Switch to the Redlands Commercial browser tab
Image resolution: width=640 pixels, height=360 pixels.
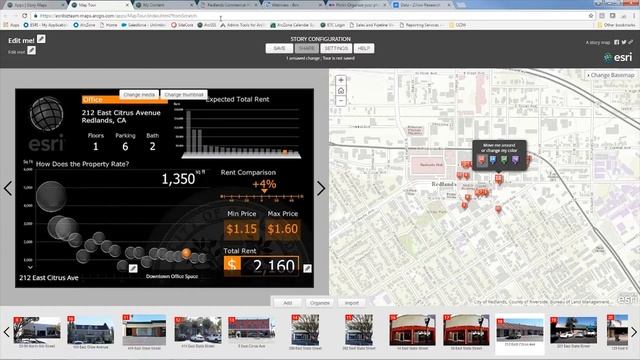click(x=229, y=5)
